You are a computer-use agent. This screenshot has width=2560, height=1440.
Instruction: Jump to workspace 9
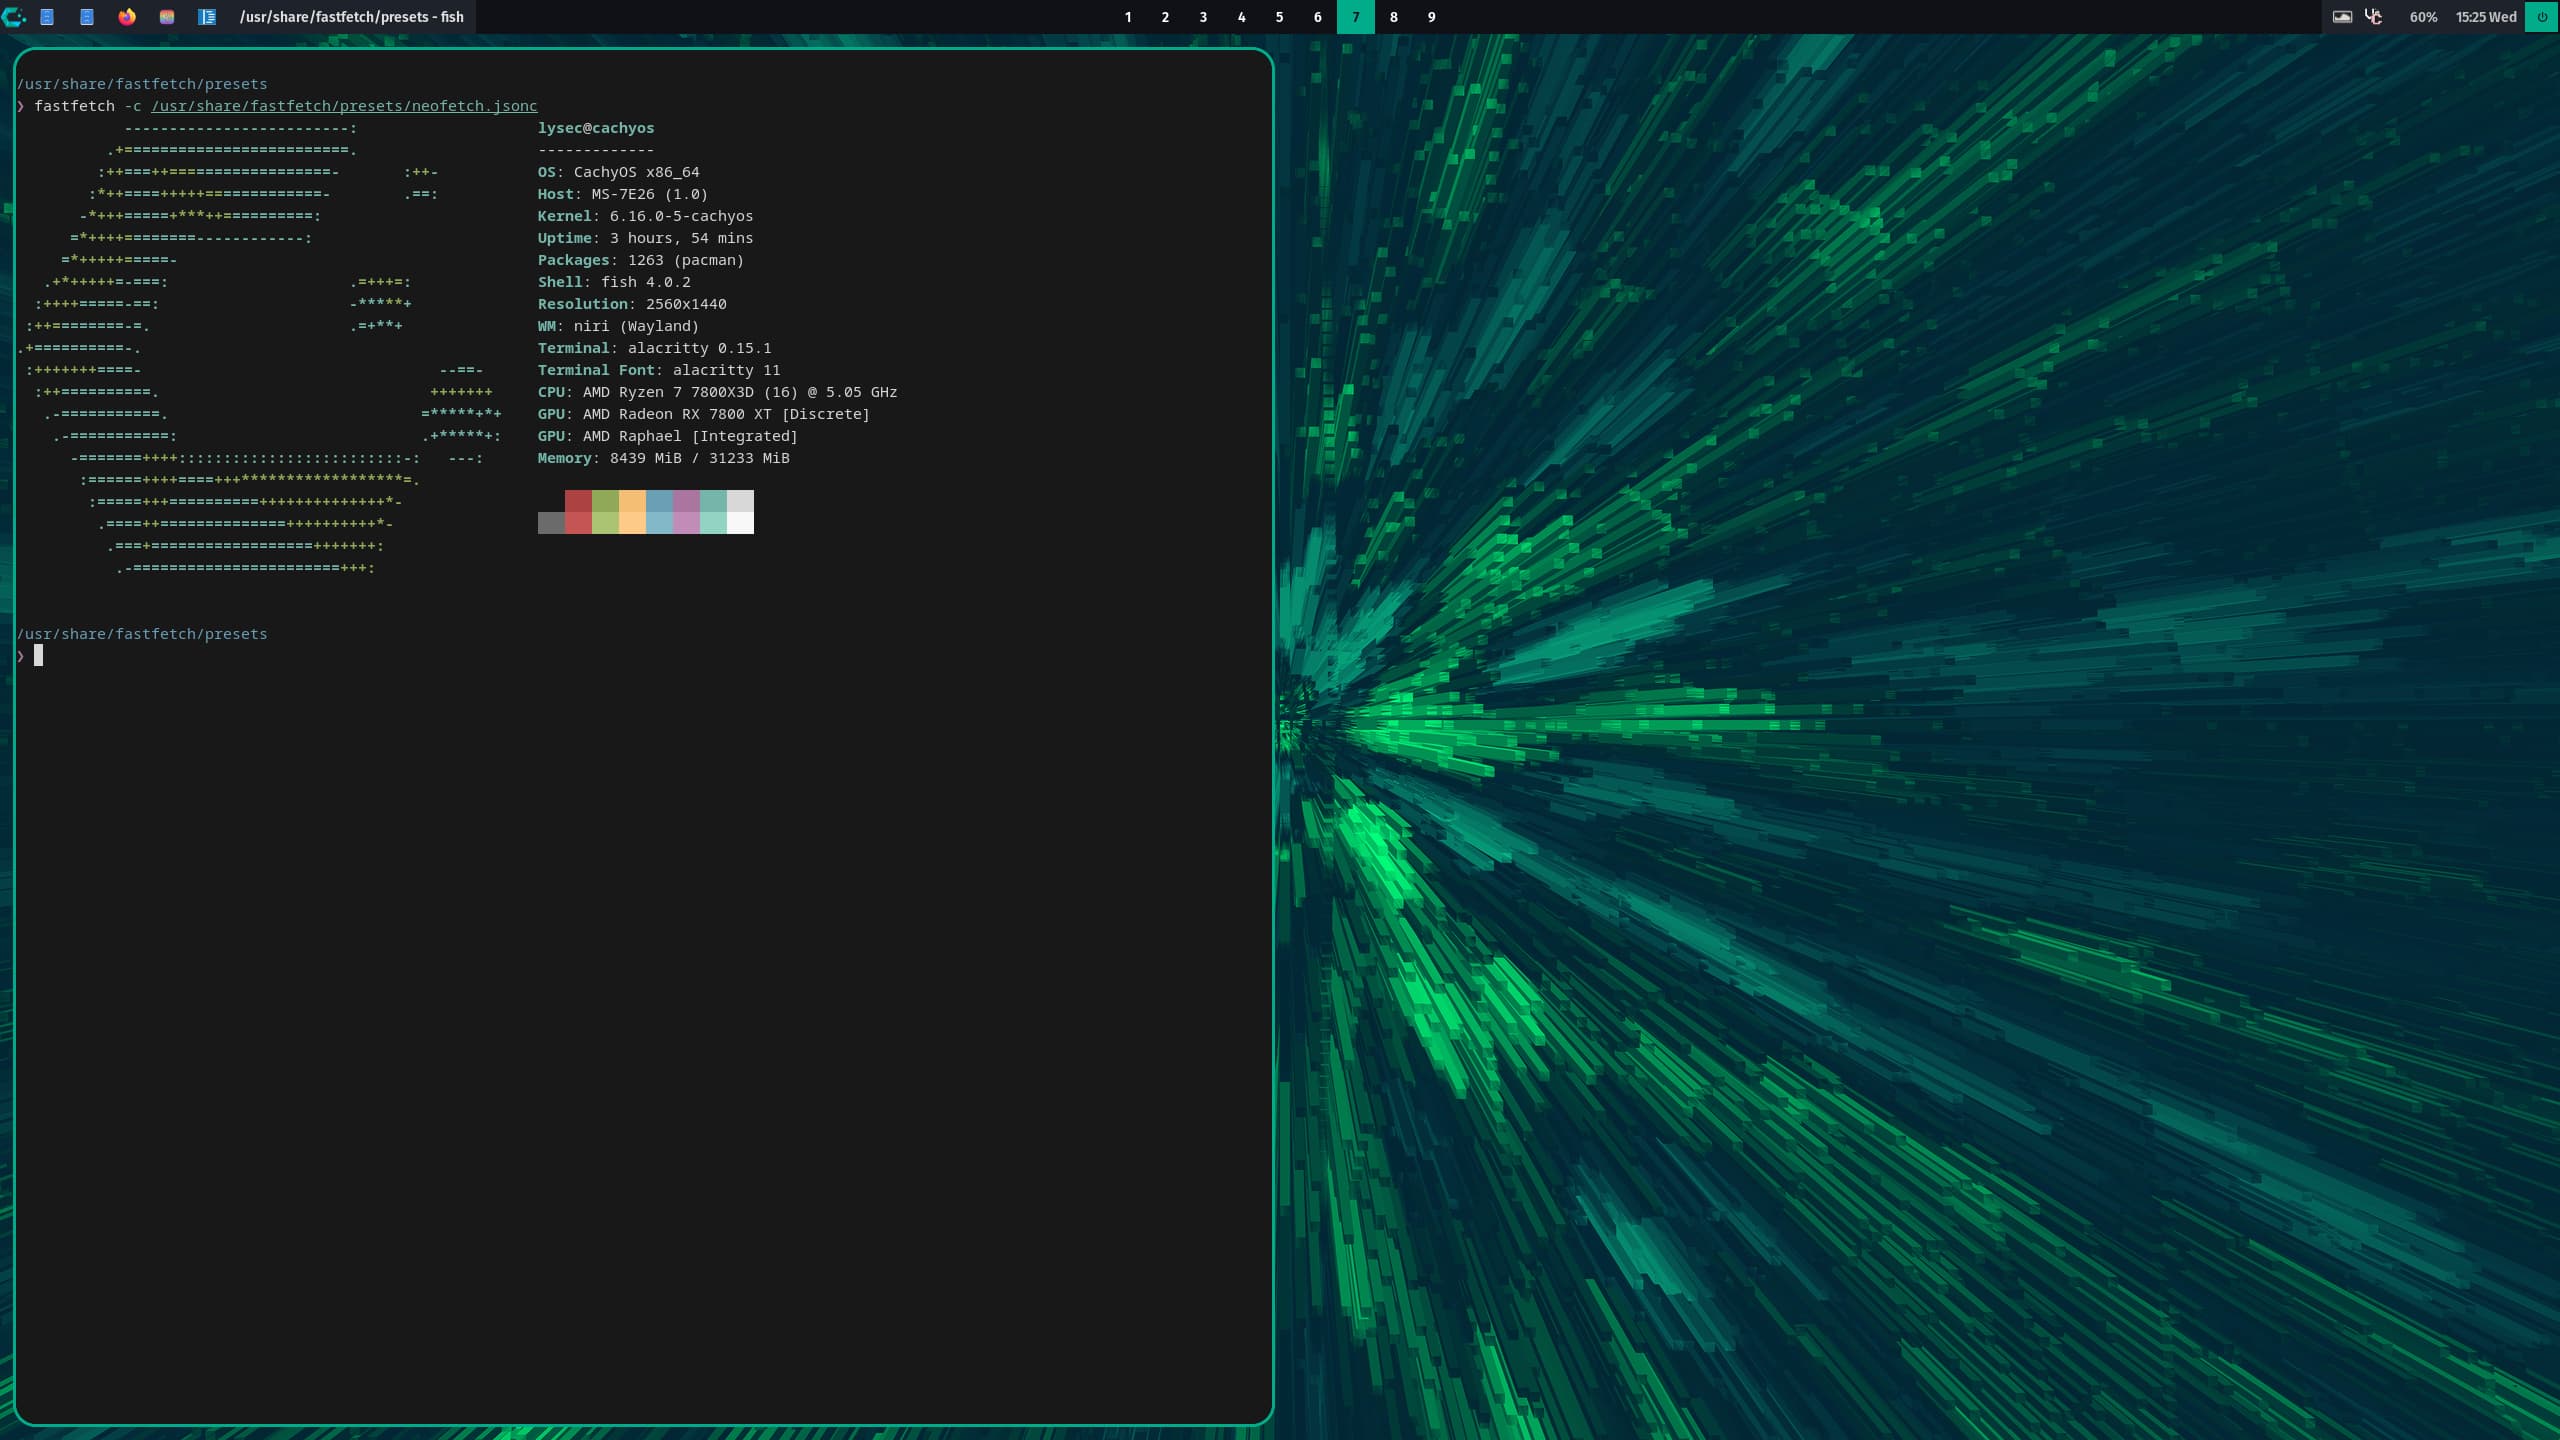[x=1431, y=17]
